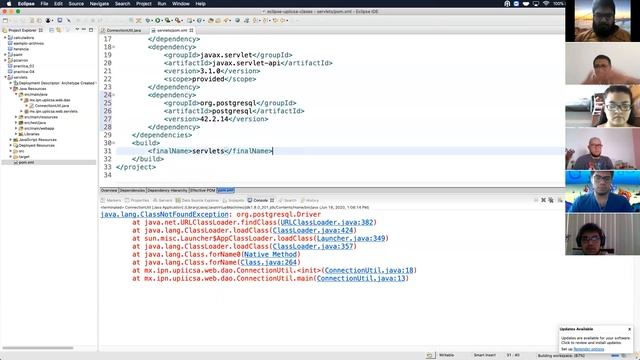Open the URLClassLoader.java:382 stack link
Image resolution: width=640 pixels, height=360 pixels.
click(327, 222)
